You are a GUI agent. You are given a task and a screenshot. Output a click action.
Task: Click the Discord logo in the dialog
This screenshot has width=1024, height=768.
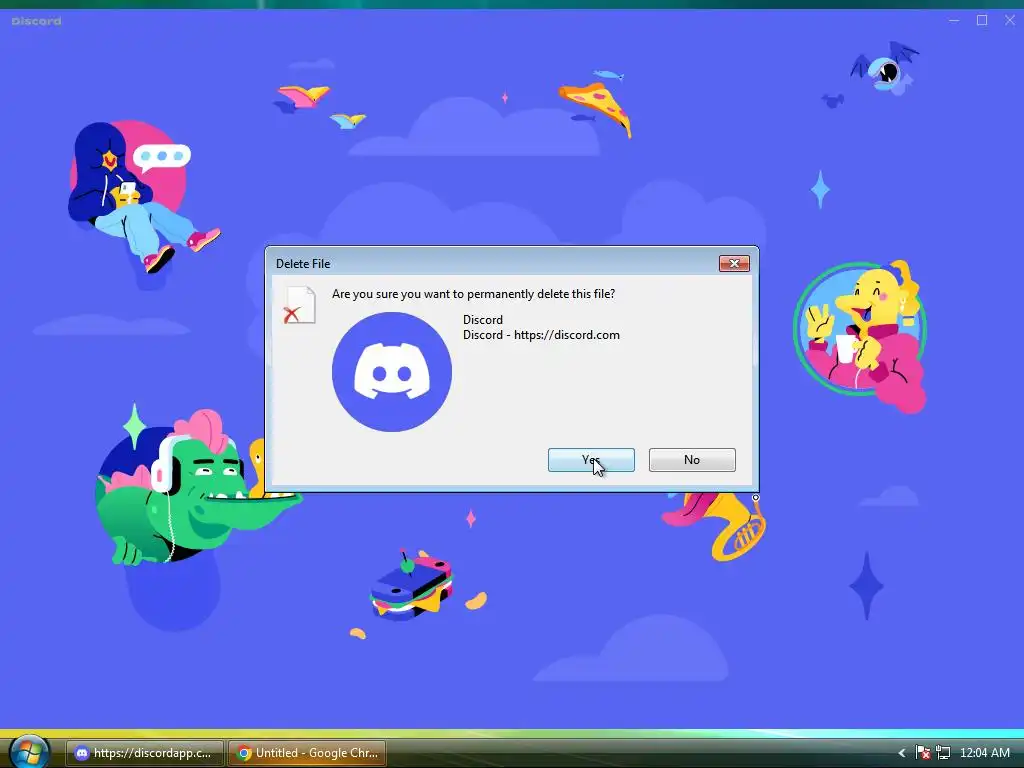(x=392, y=372)
